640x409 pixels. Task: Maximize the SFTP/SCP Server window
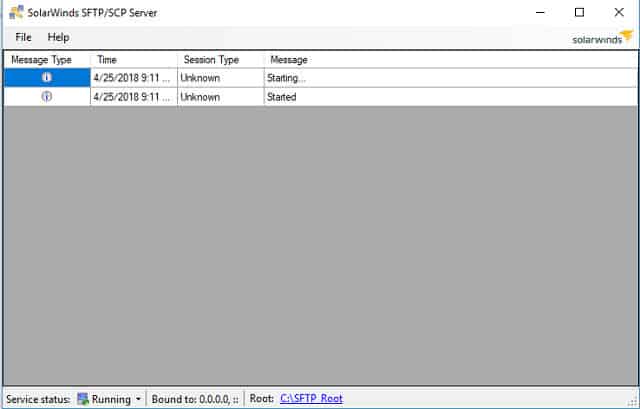pos(579,12)
